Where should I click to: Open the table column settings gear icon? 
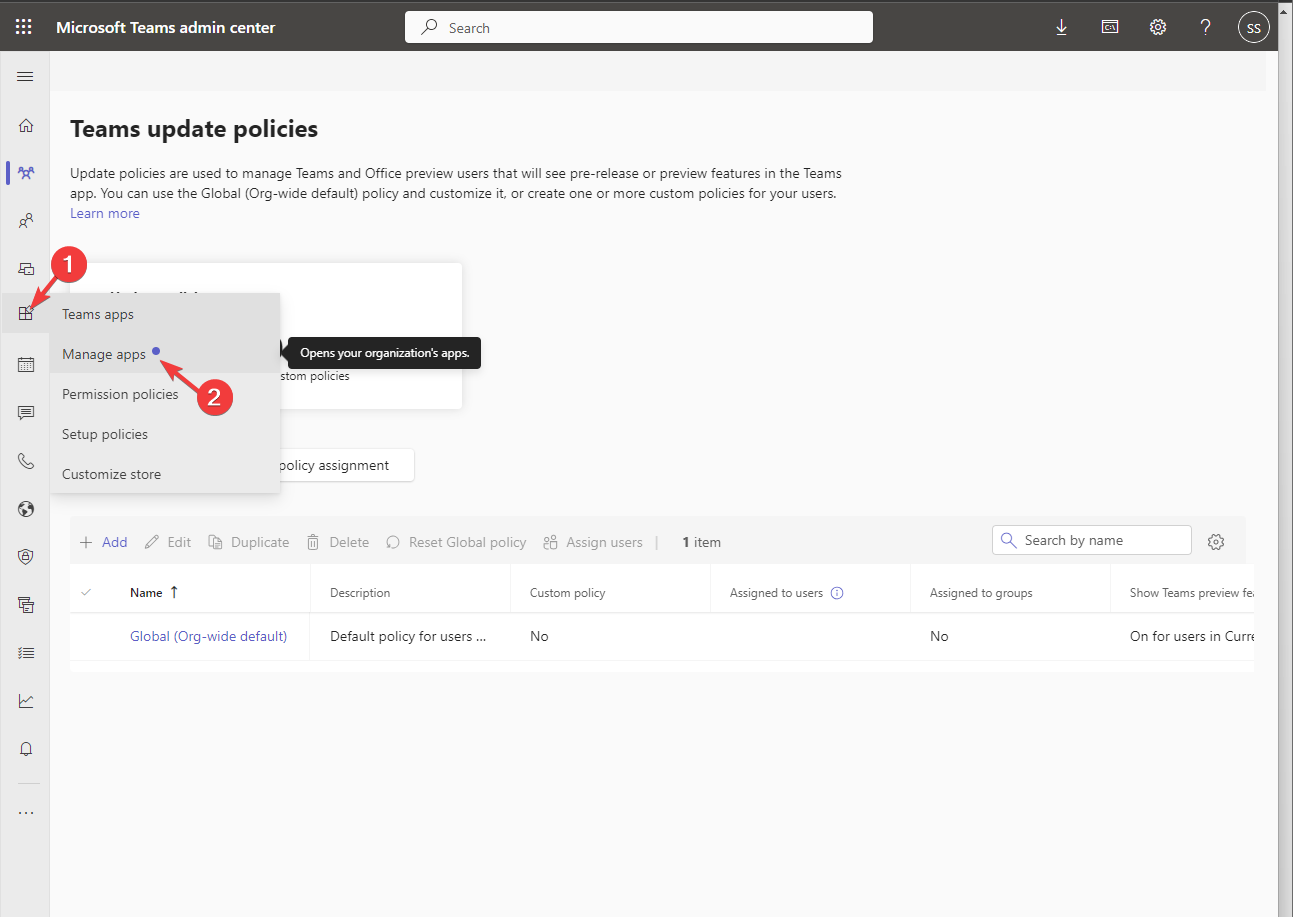point(1216,541)
